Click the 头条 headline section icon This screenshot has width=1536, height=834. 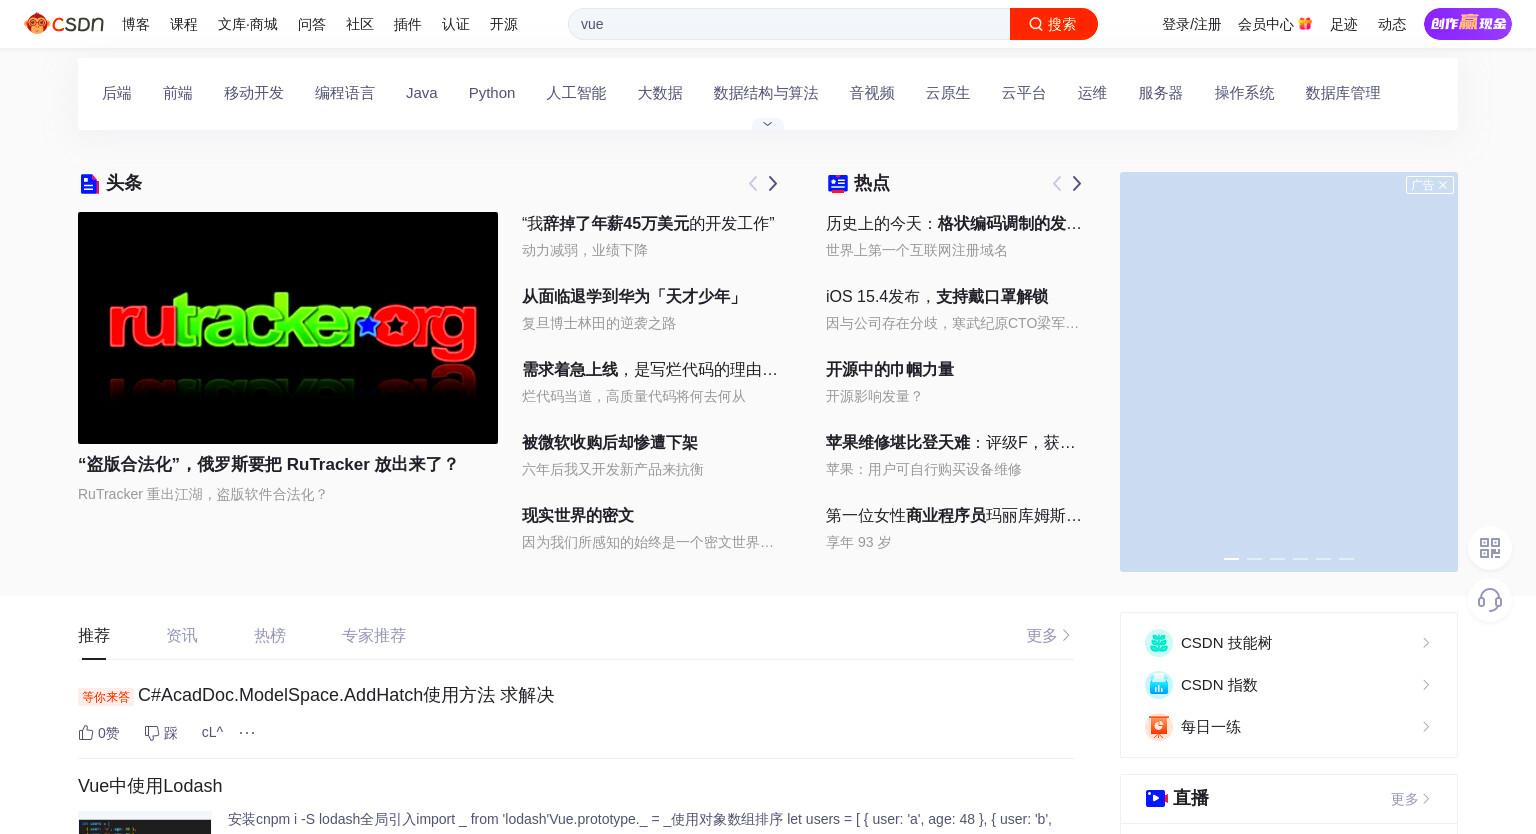point(89,183)
